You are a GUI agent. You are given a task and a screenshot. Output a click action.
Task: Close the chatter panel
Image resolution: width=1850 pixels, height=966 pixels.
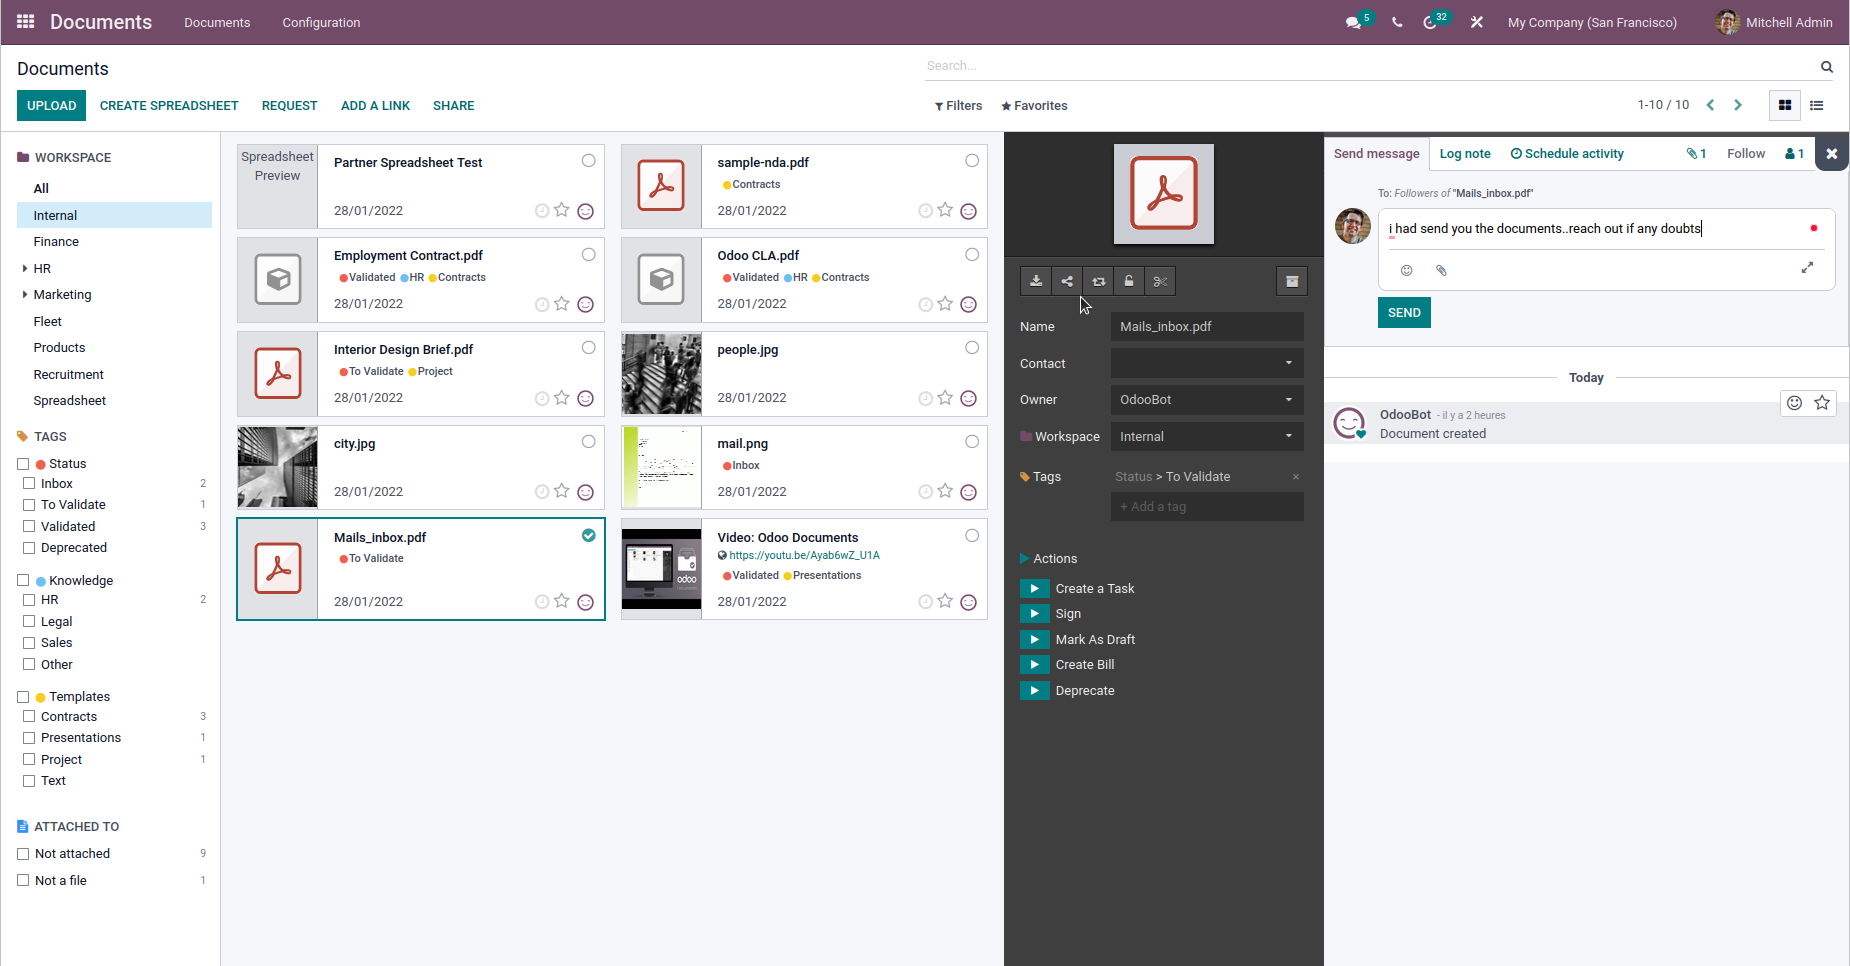1832,153
